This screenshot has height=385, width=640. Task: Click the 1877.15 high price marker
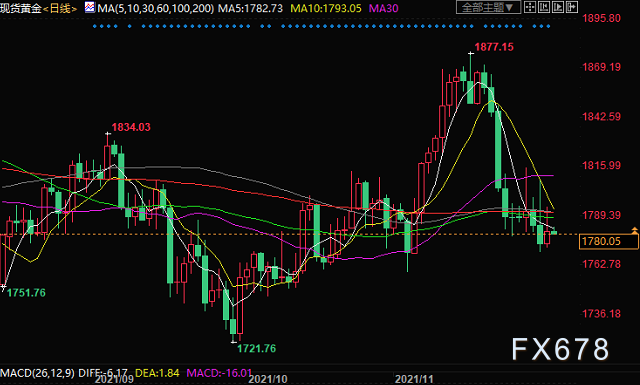[x=494, y=47]
